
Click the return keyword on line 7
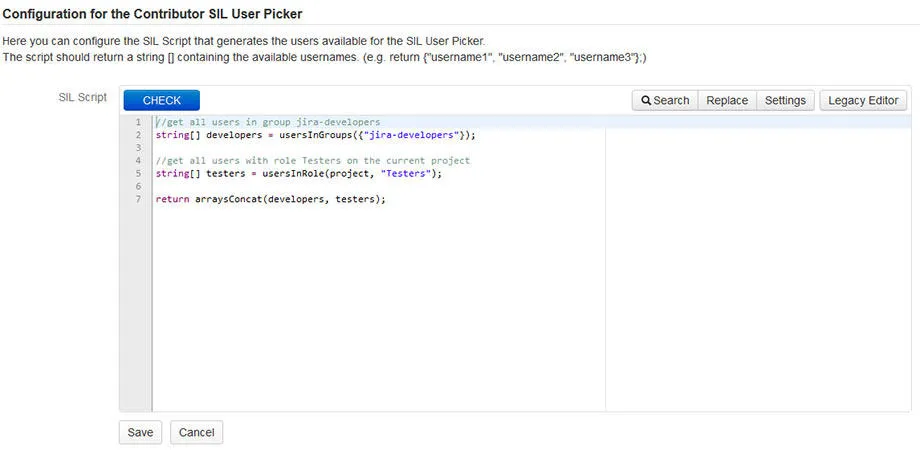coord(172,199)
